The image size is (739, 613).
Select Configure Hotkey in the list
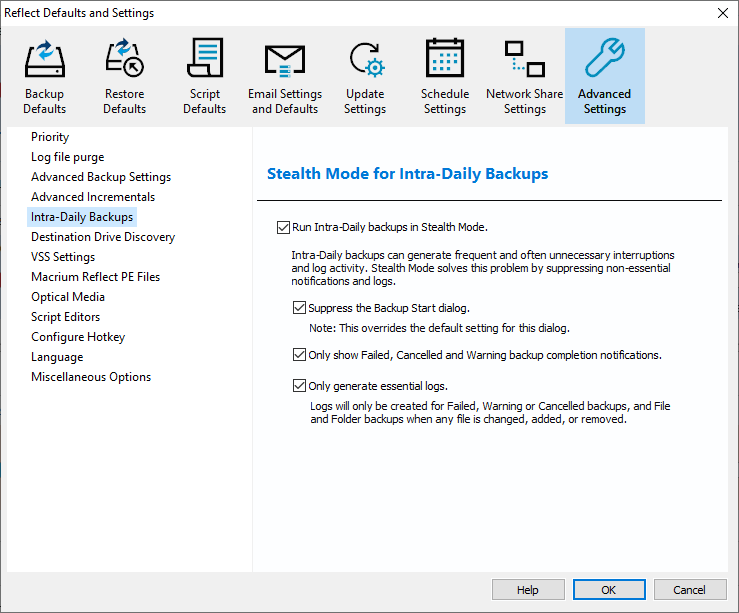78,337
